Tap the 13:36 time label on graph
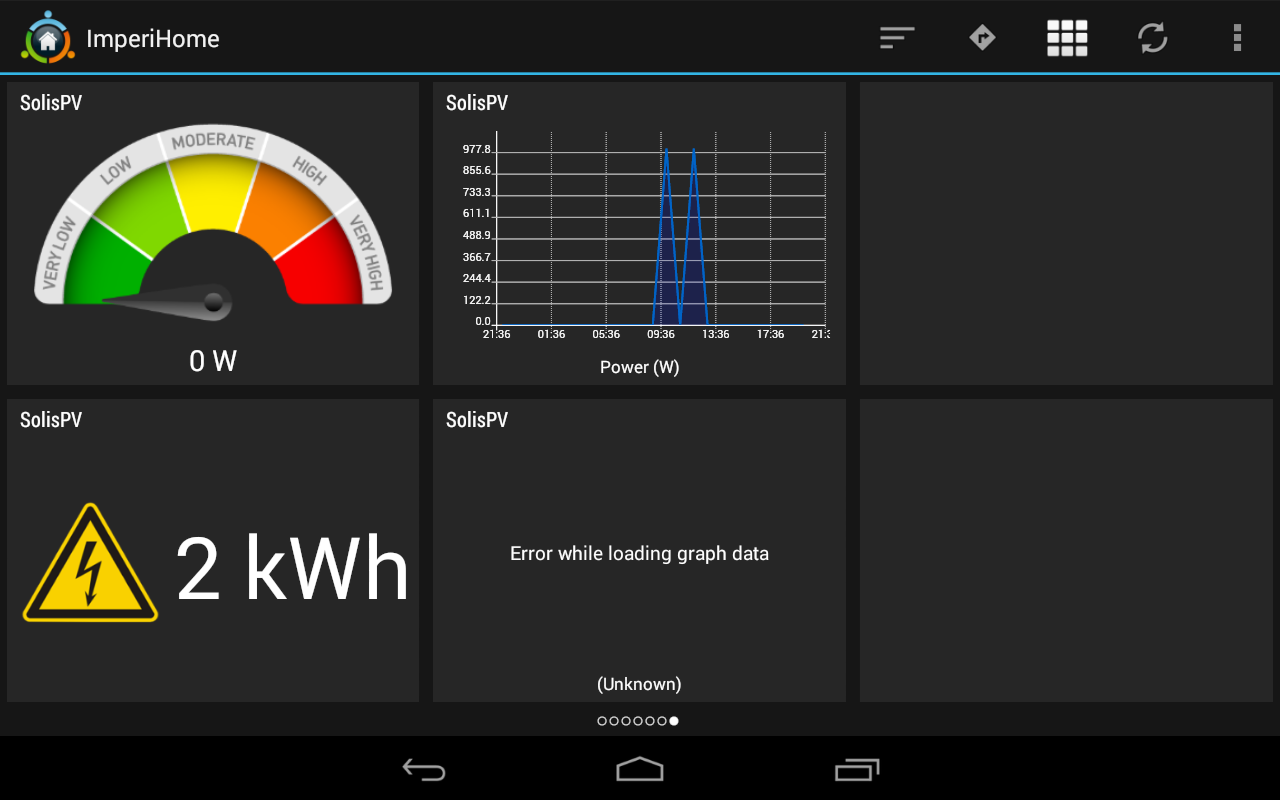The image size is (1280, 800). pos(715,334)
